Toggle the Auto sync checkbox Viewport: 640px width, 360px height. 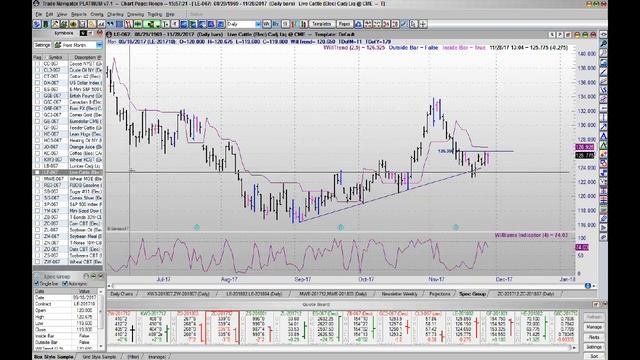pos(65,284)
